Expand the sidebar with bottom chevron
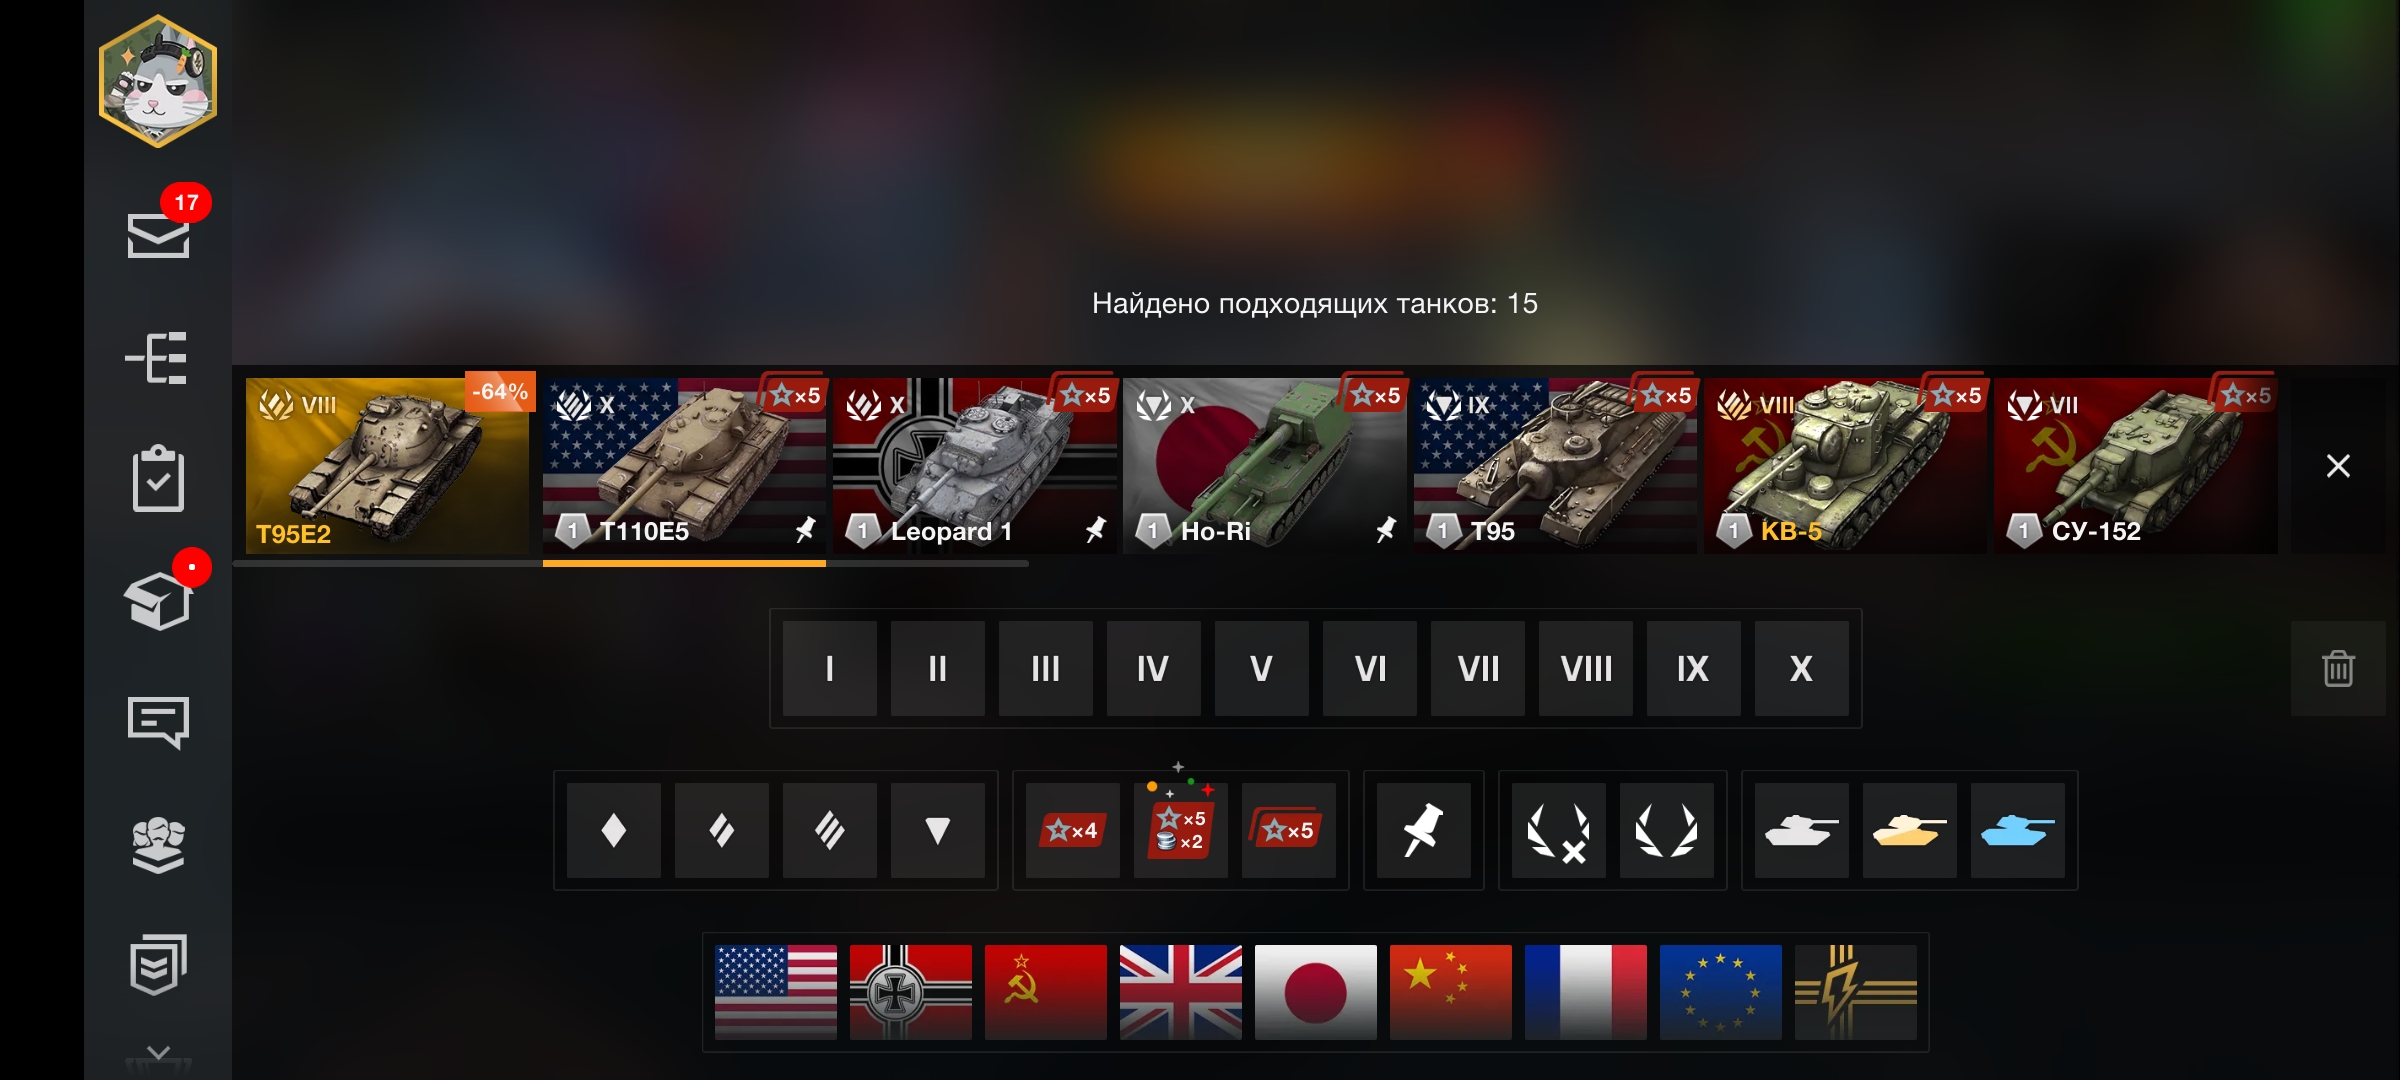The image size is (2400, 1080). coord(158,1054)
